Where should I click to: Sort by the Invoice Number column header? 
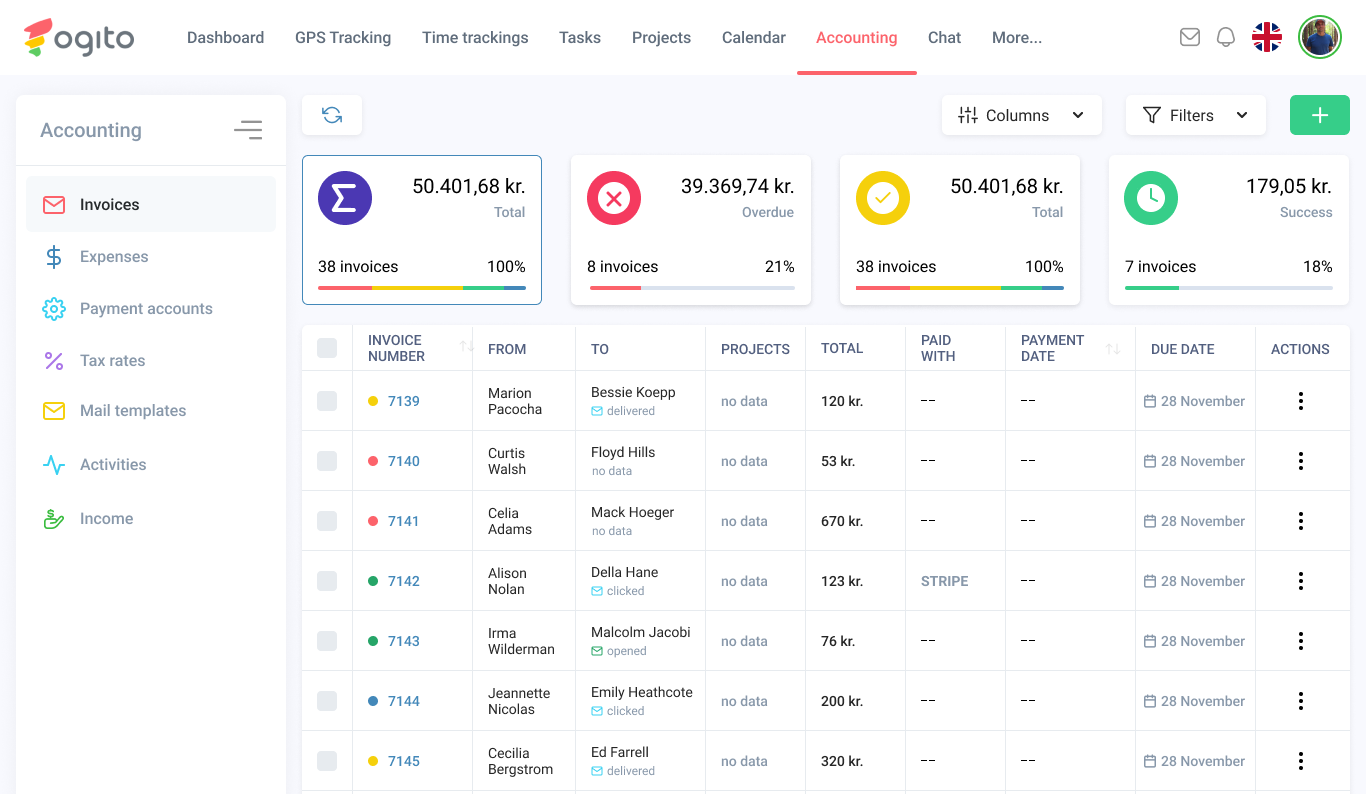click(396, 348)
